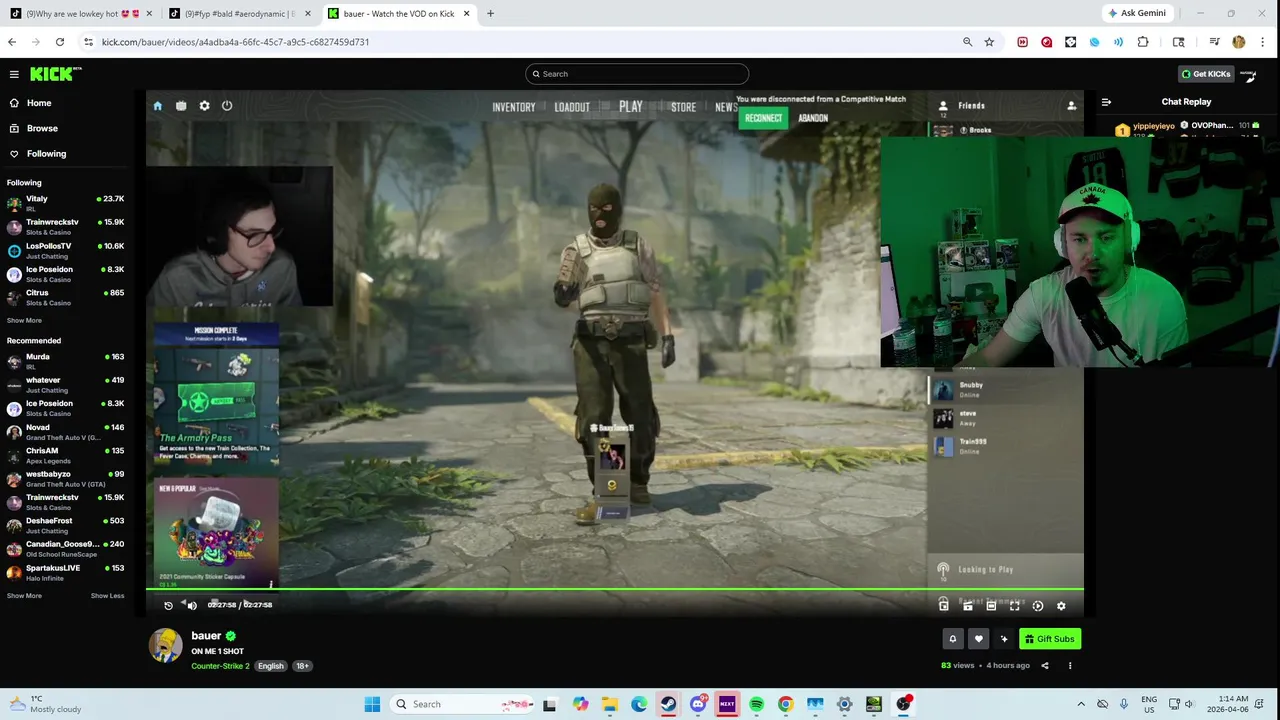Screen dimensions: 1280x720
Task: Click the red fast-forward extension icon
Action: click(x=1022, y=42)
